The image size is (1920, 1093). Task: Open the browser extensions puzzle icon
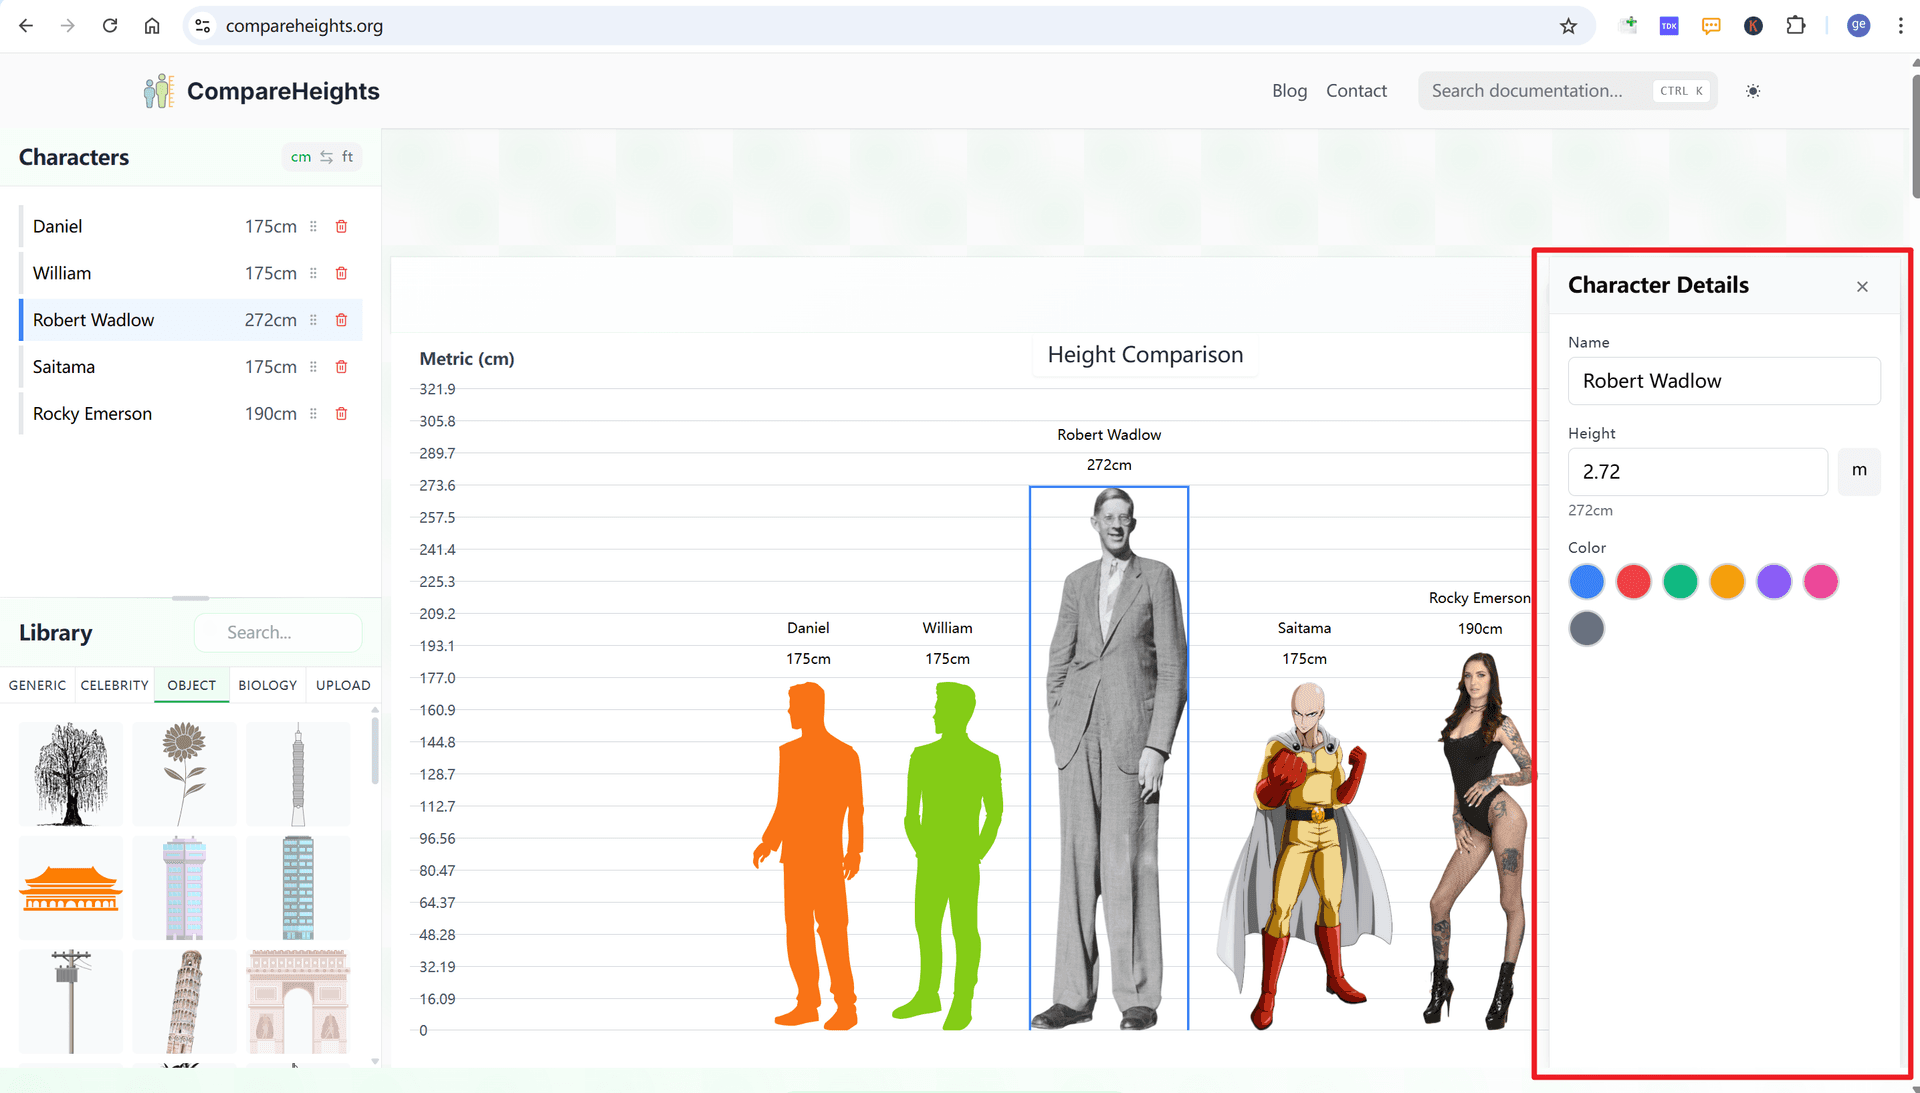pyautogui.click(x=1795, y=26)
